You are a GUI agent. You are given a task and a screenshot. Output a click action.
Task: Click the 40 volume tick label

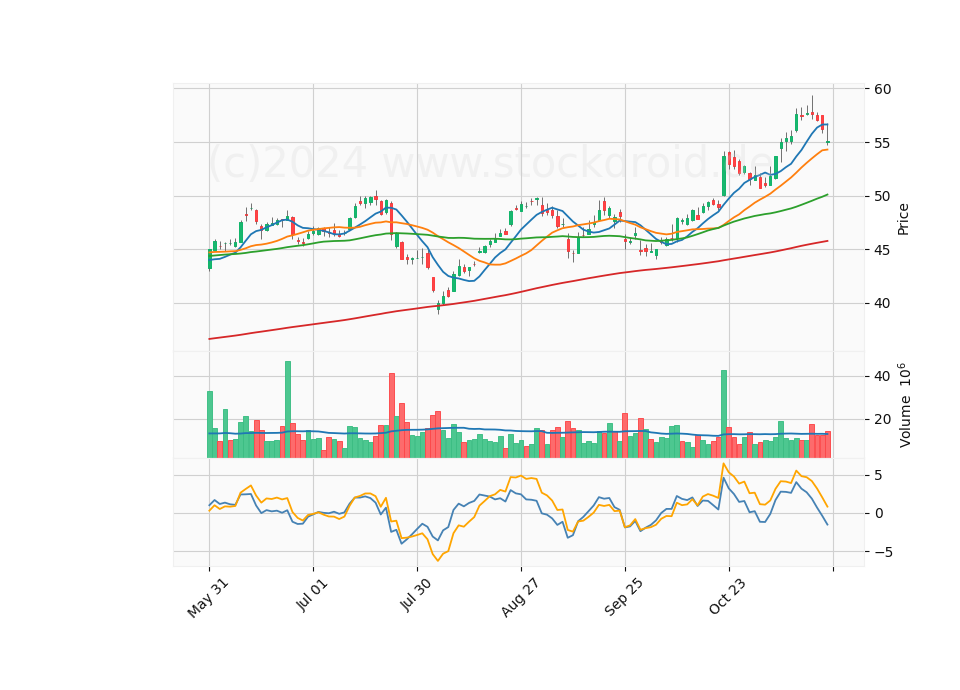pyautogui.click(x=882, y=377)
